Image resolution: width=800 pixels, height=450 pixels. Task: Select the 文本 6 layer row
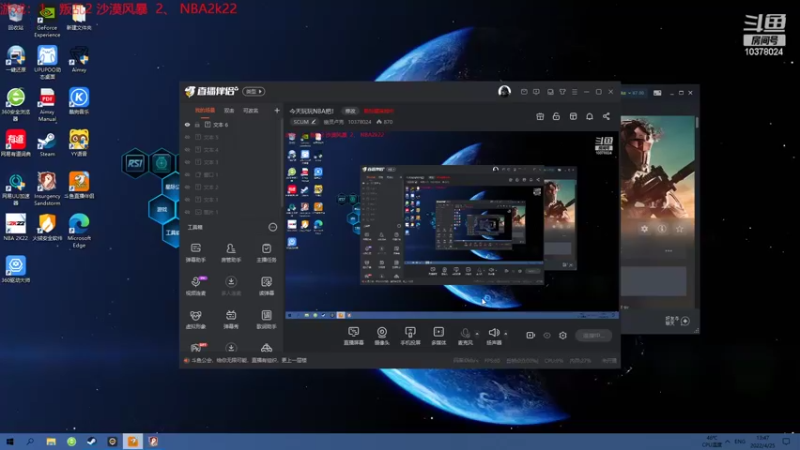click(x=232, y=124)
